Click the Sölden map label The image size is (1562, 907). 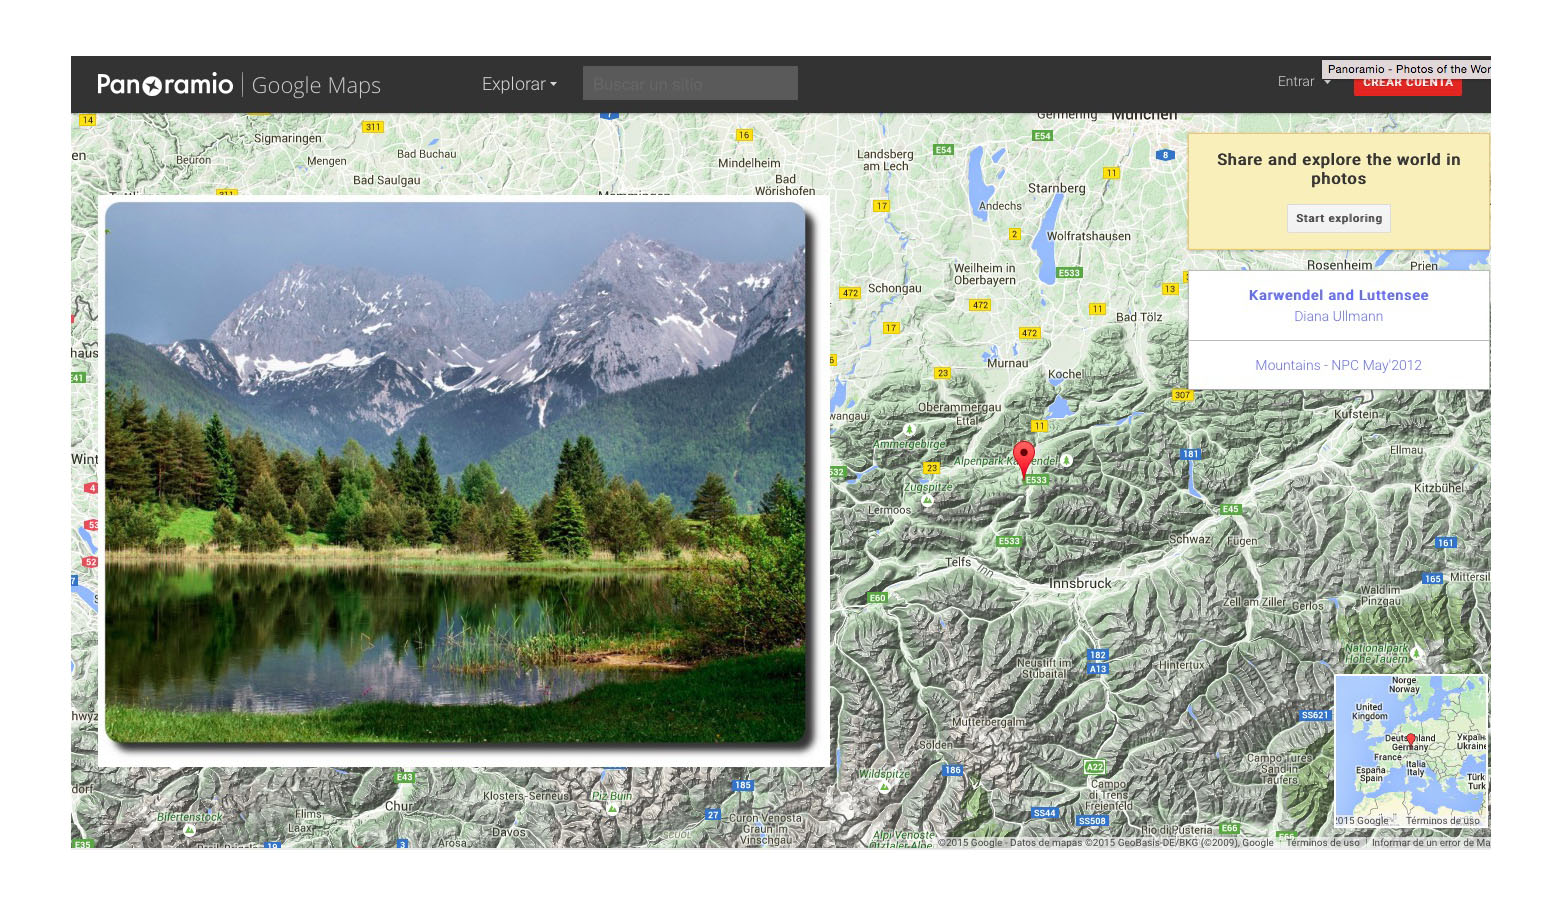936,745
